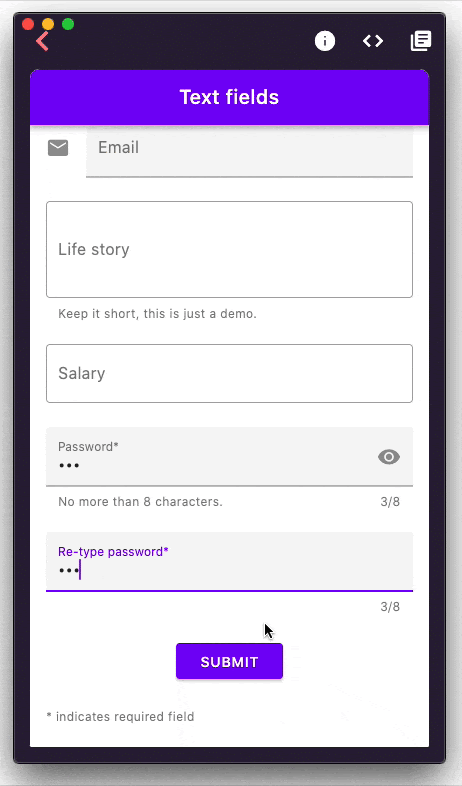
Task: Toggle password visibility with the eye icon
Action: click(x=389, y=457)
